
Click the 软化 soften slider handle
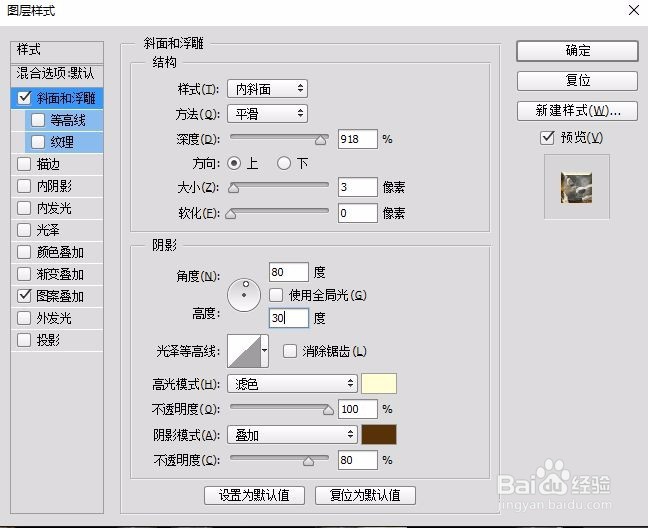[x=231, y=214]
